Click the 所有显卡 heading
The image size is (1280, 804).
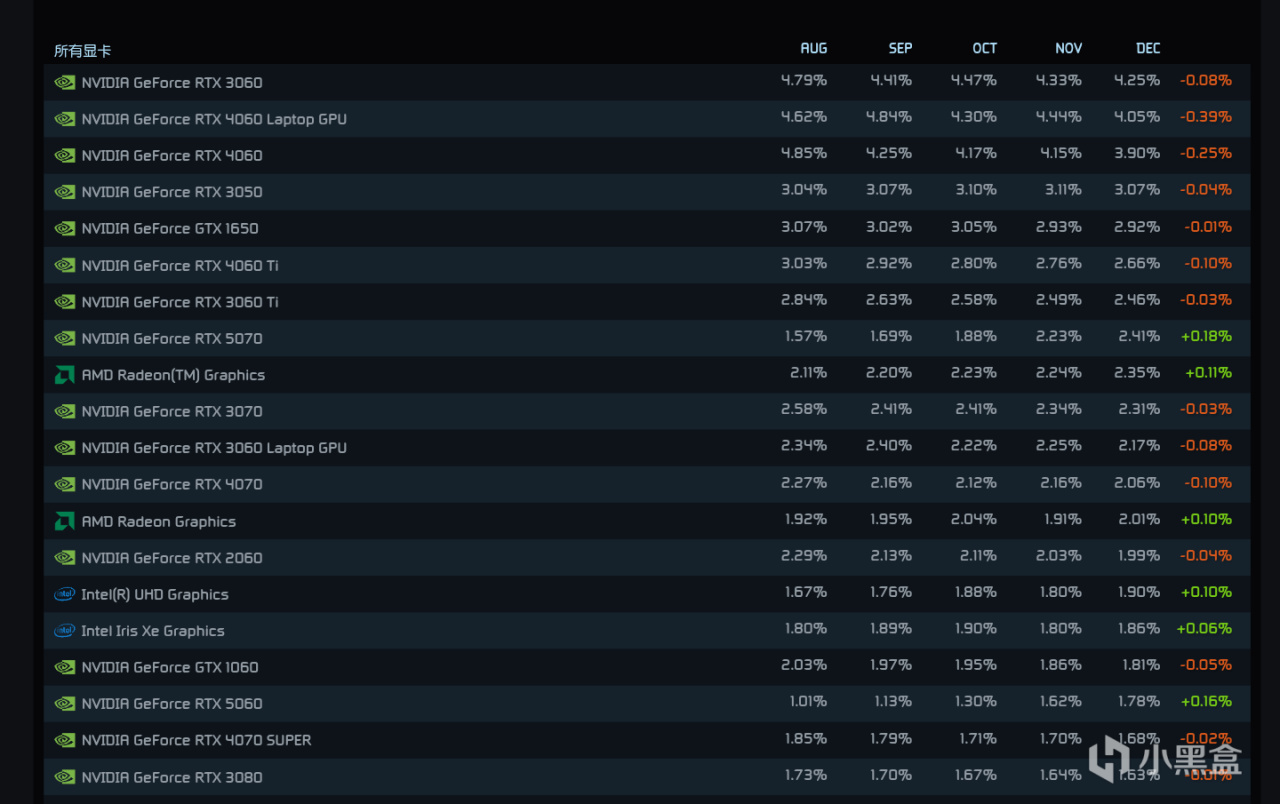[x=82, y=50]
